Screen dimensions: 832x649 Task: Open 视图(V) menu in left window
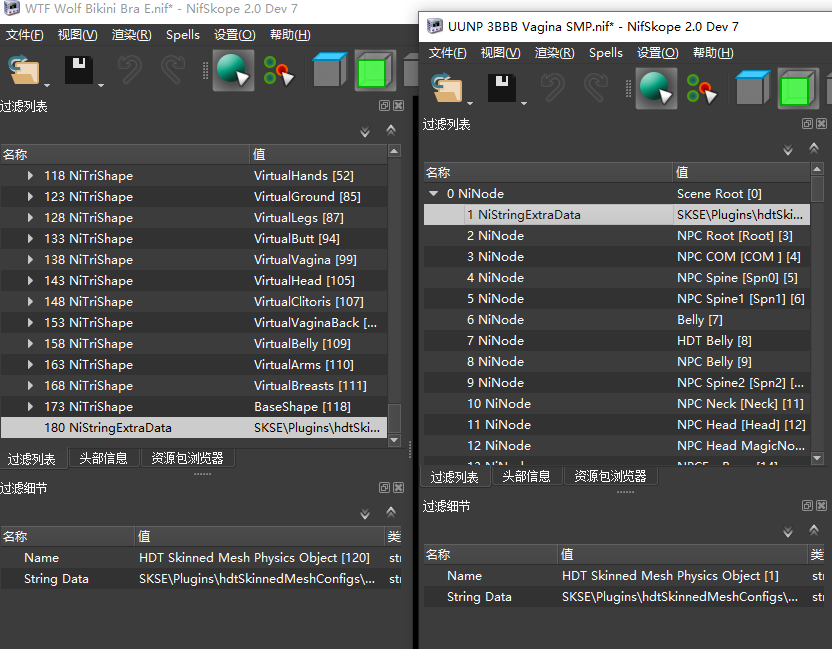pos(77,35)
